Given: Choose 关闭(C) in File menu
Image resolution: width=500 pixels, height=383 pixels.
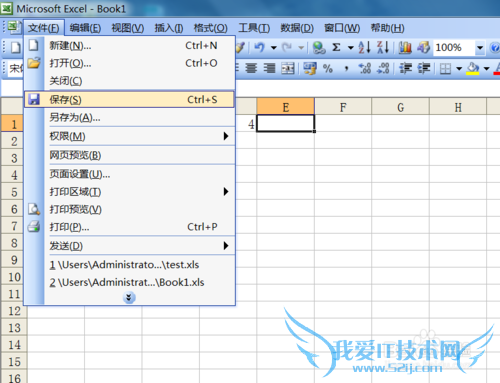Looking at the screenshot, I should coord(130,81).
